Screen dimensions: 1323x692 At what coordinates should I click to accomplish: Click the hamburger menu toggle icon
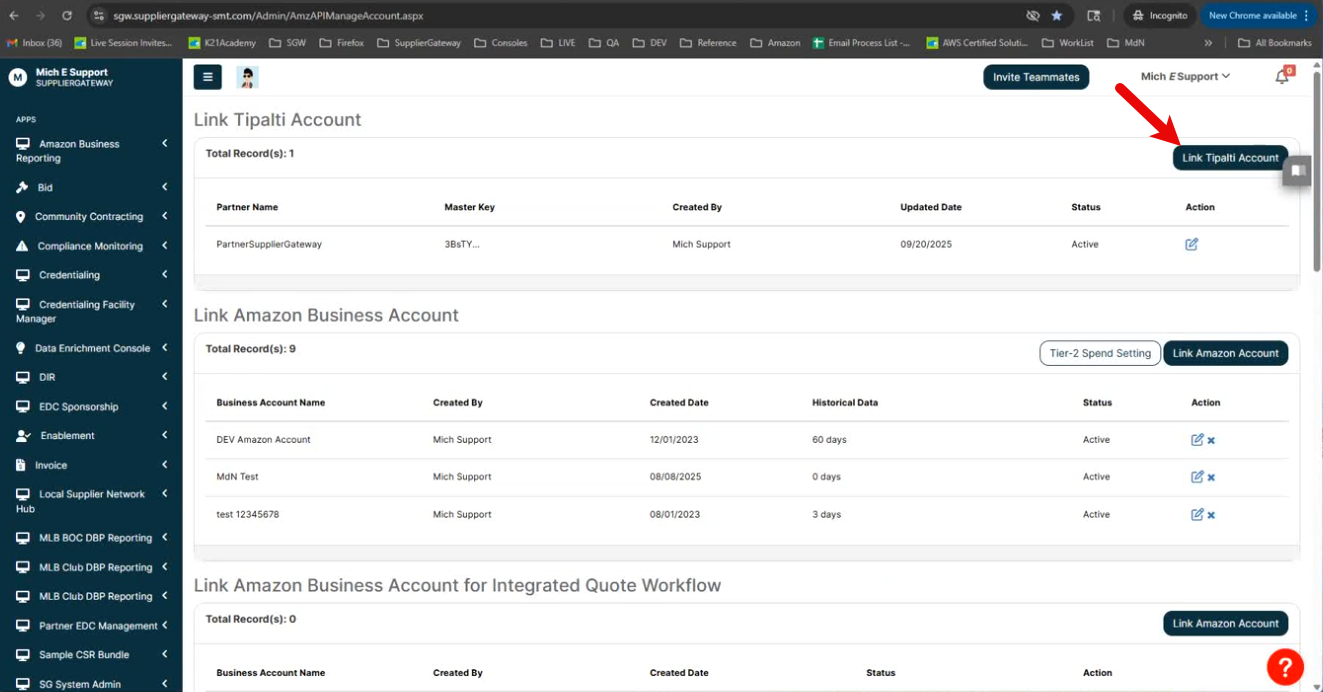coord(207,77)
